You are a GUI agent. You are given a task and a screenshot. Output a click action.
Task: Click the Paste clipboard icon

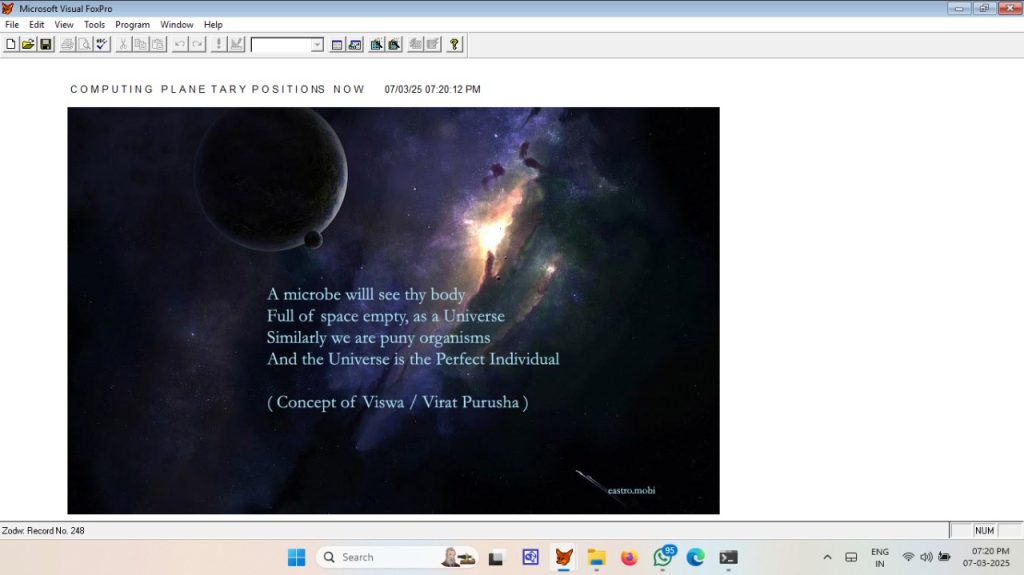pyautogui.click(x=158, y=44)
